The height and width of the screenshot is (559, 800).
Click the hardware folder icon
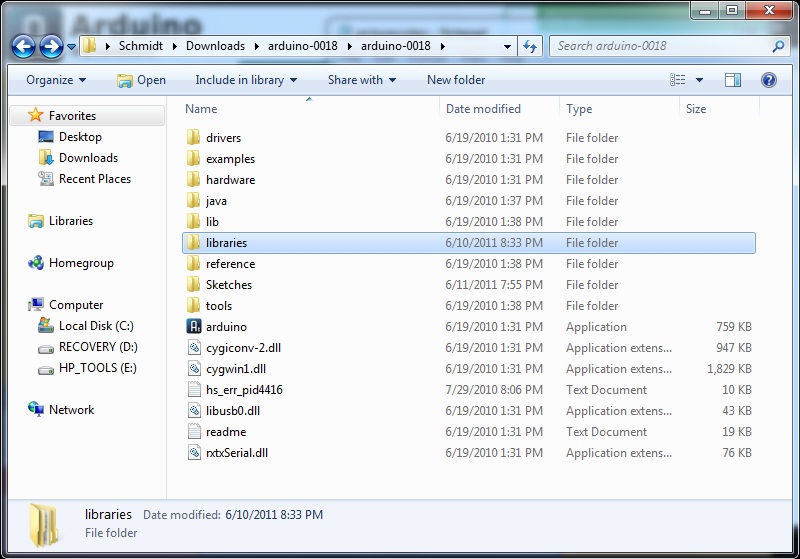193,179
